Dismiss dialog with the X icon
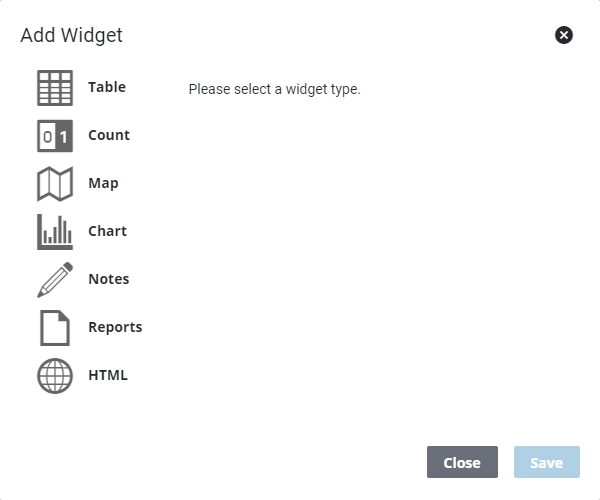This screenshot has height=500, width=600. (x=564, y=36)
